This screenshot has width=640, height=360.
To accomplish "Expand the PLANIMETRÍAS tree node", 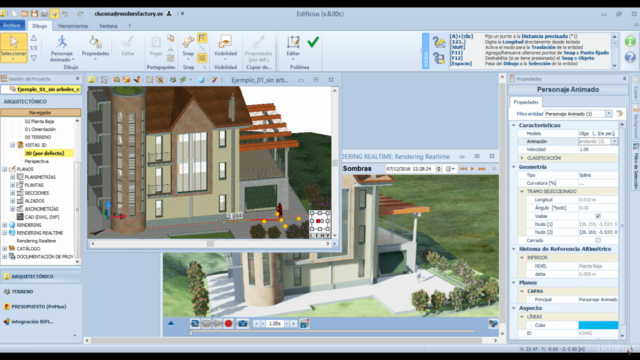I will pyautogui.click(x=12, y=177).
